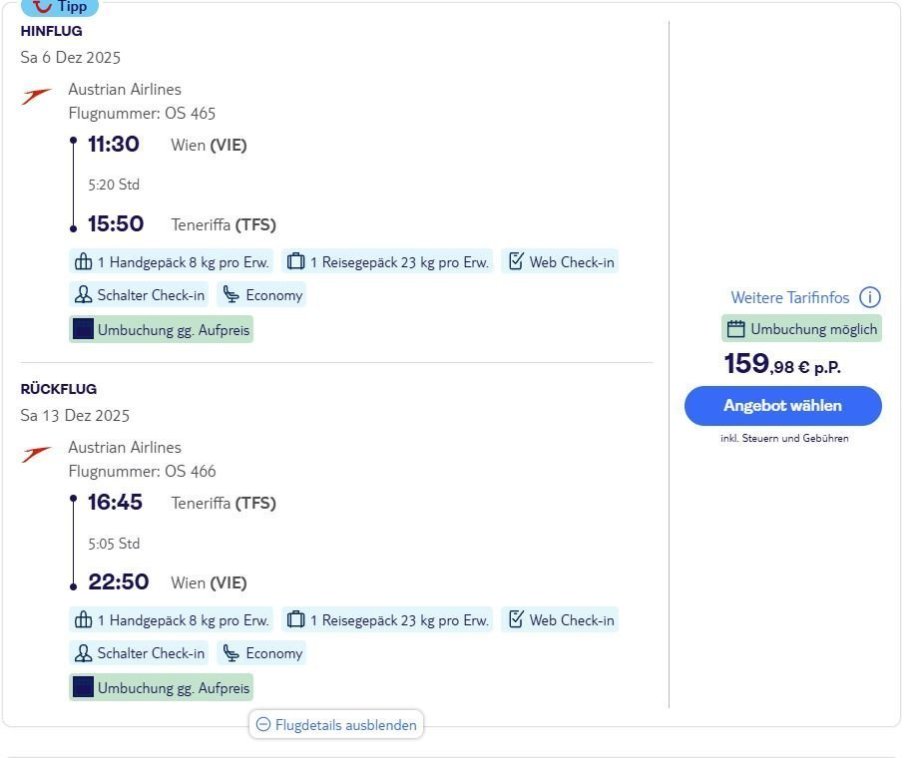The image size is (920, 758).
Task: Open the Weitere Tarifinfos link
Action: click(x=790, y=297)
